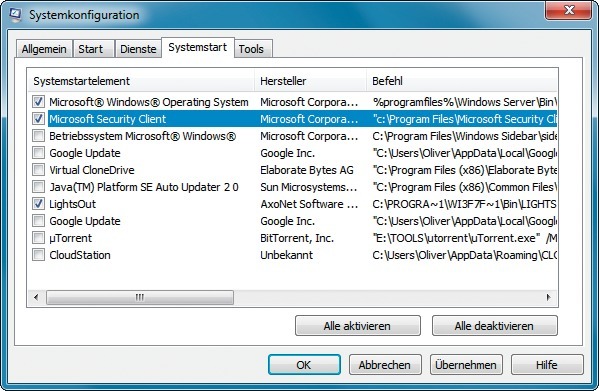Open the Tools tab

[252, 49]
